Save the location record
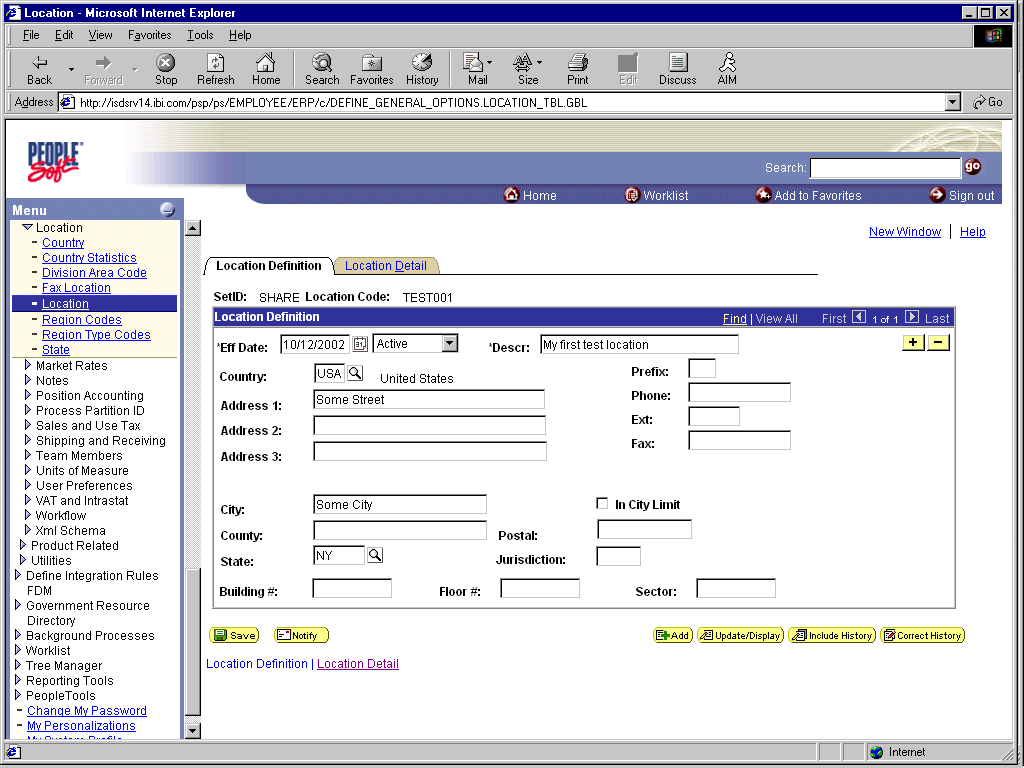Screen dimensions: 1024x768 (234, 634)
